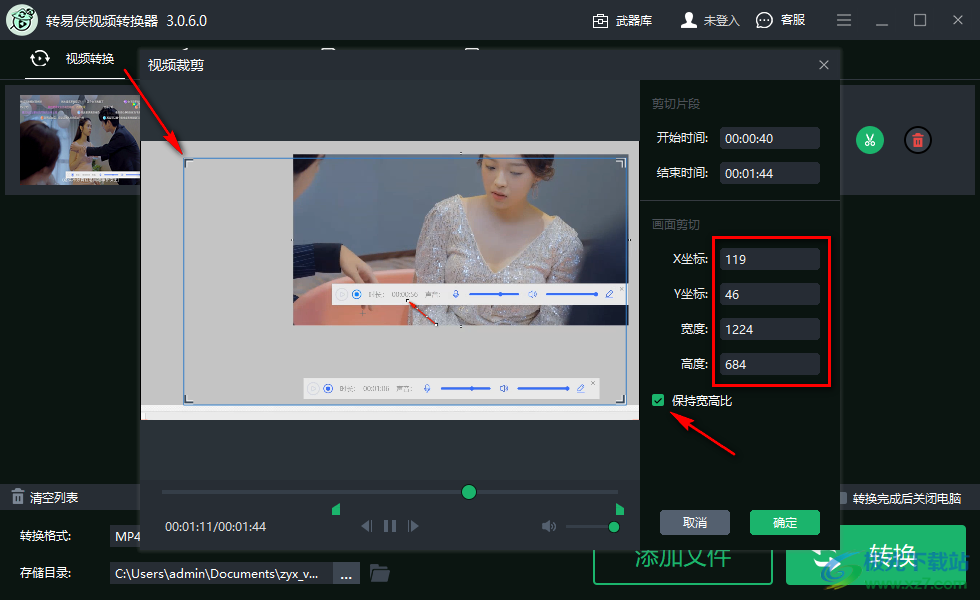Click the green trim start marker
Viewport: 980px width, 600px height.
(336, 509)
